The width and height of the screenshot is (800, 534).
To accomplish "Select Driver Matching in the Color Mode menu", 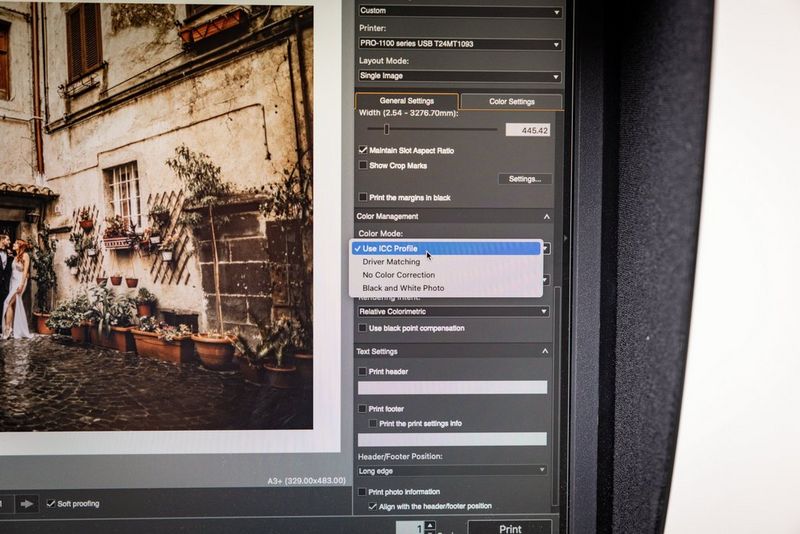I will pos(391,262).
